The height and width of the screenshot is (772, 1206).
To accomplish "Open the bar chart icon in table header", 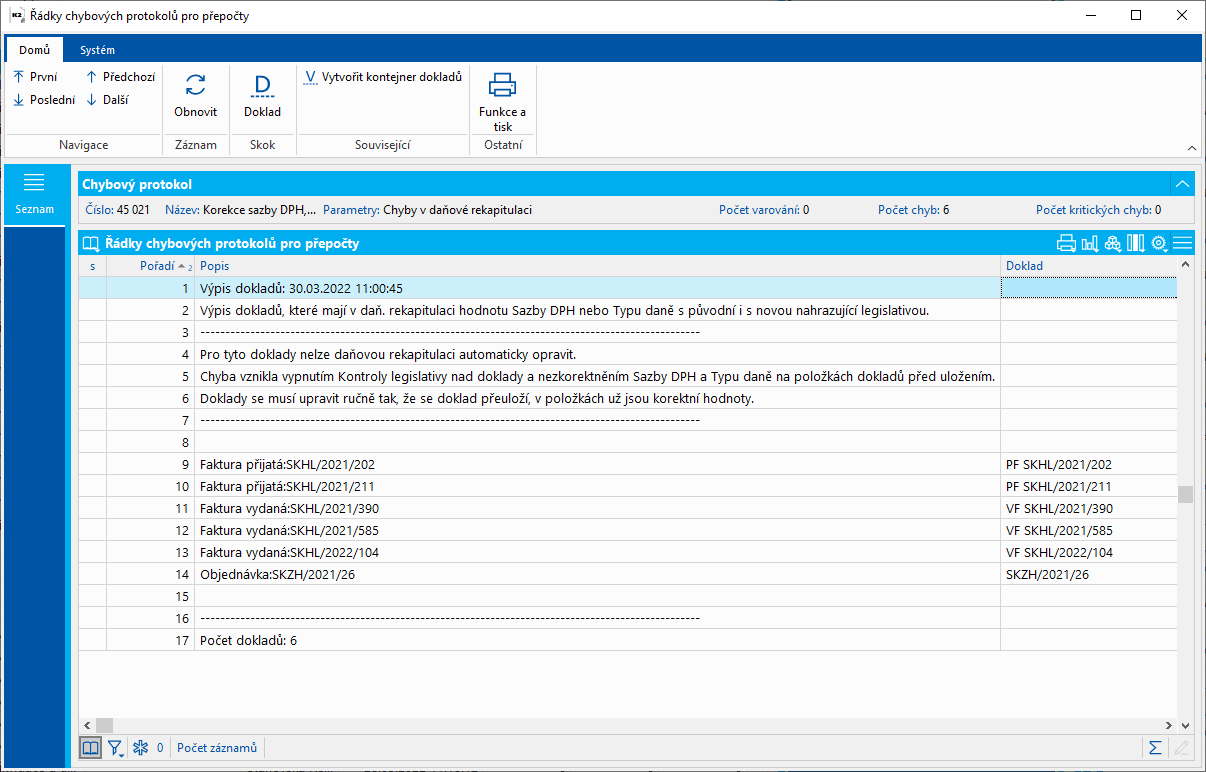I will 1089,243.
